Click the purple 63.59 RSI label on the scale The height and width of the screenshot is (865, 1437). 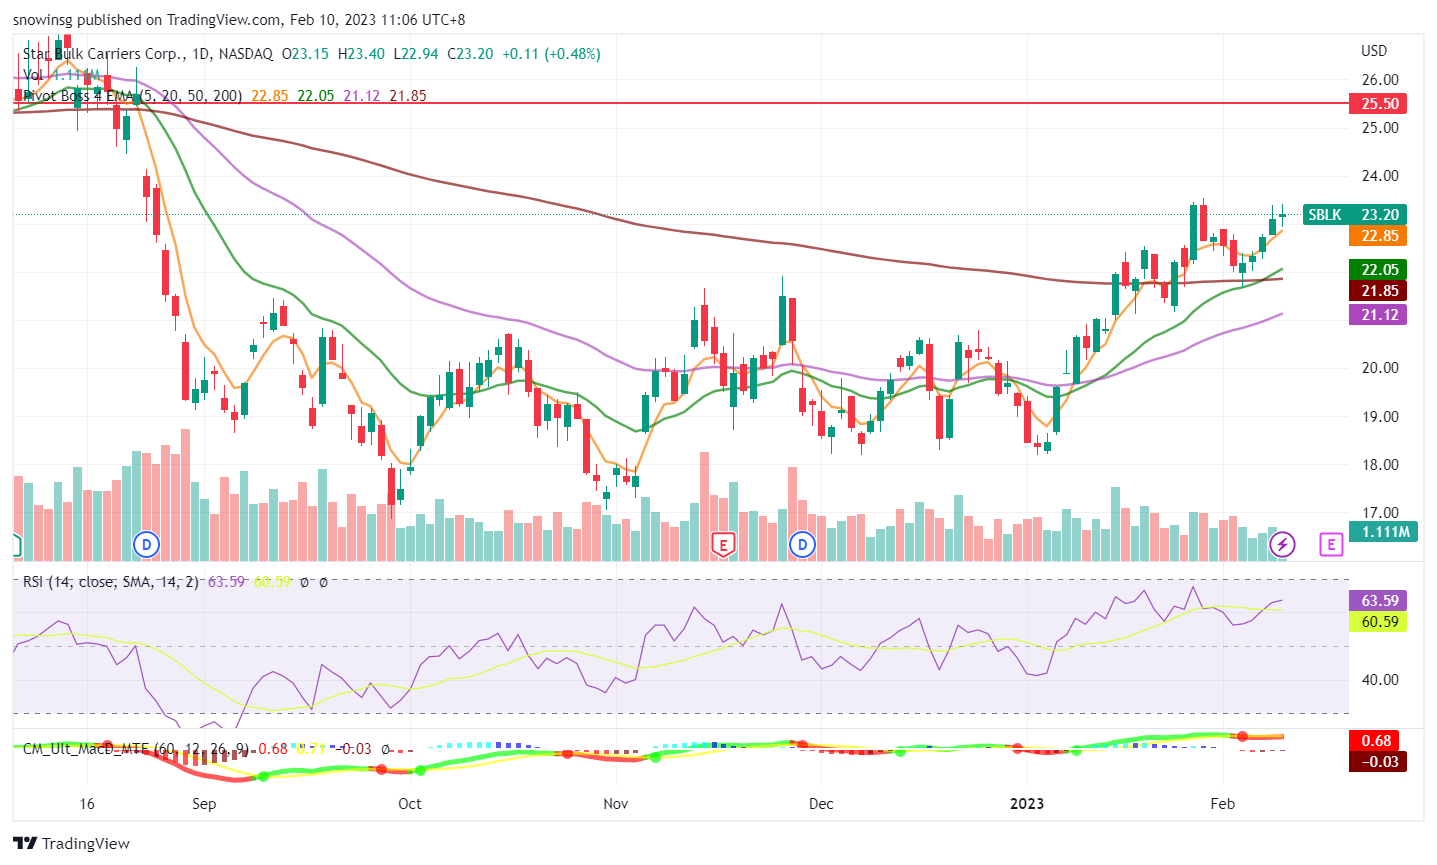tap(1378, 601)
